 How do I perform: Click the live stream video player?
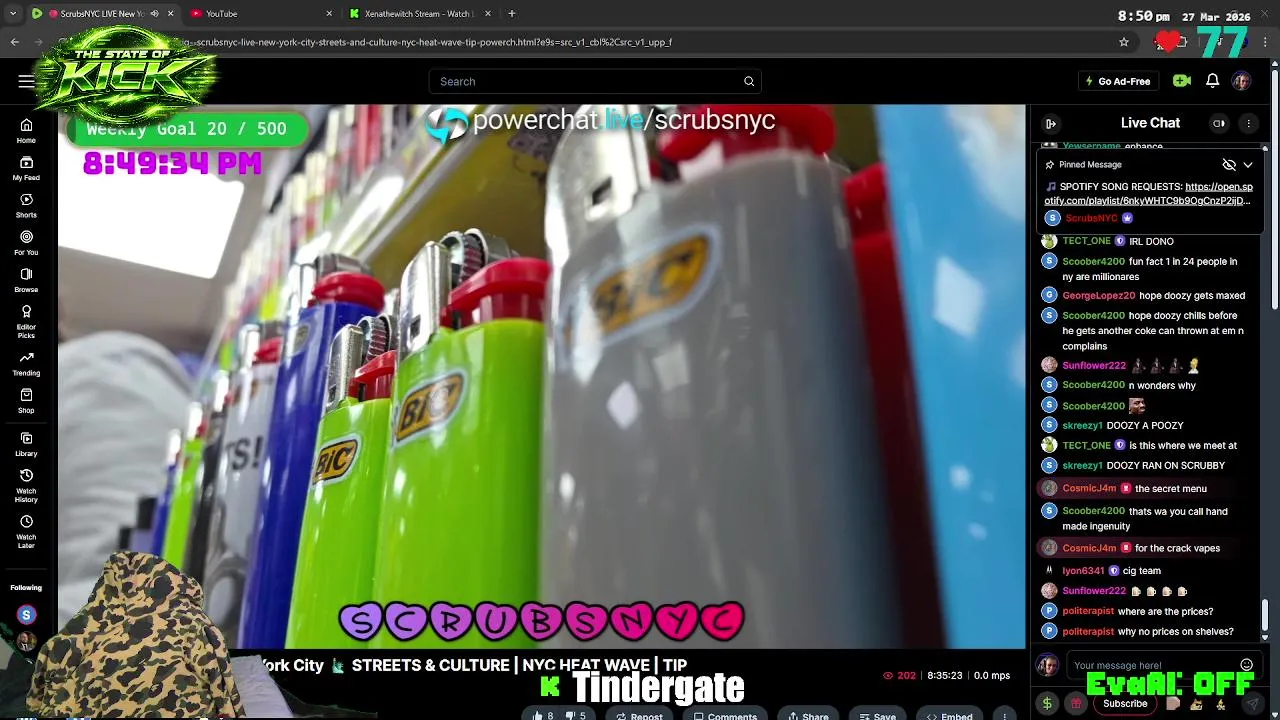click(541, 378)
